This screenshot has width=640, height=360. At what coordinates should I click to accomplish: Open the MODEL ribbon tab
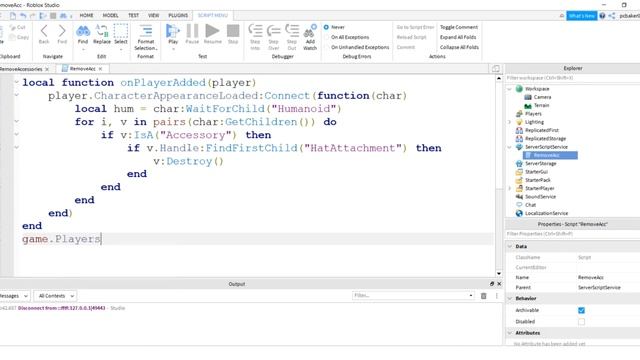tap(110, 16)
